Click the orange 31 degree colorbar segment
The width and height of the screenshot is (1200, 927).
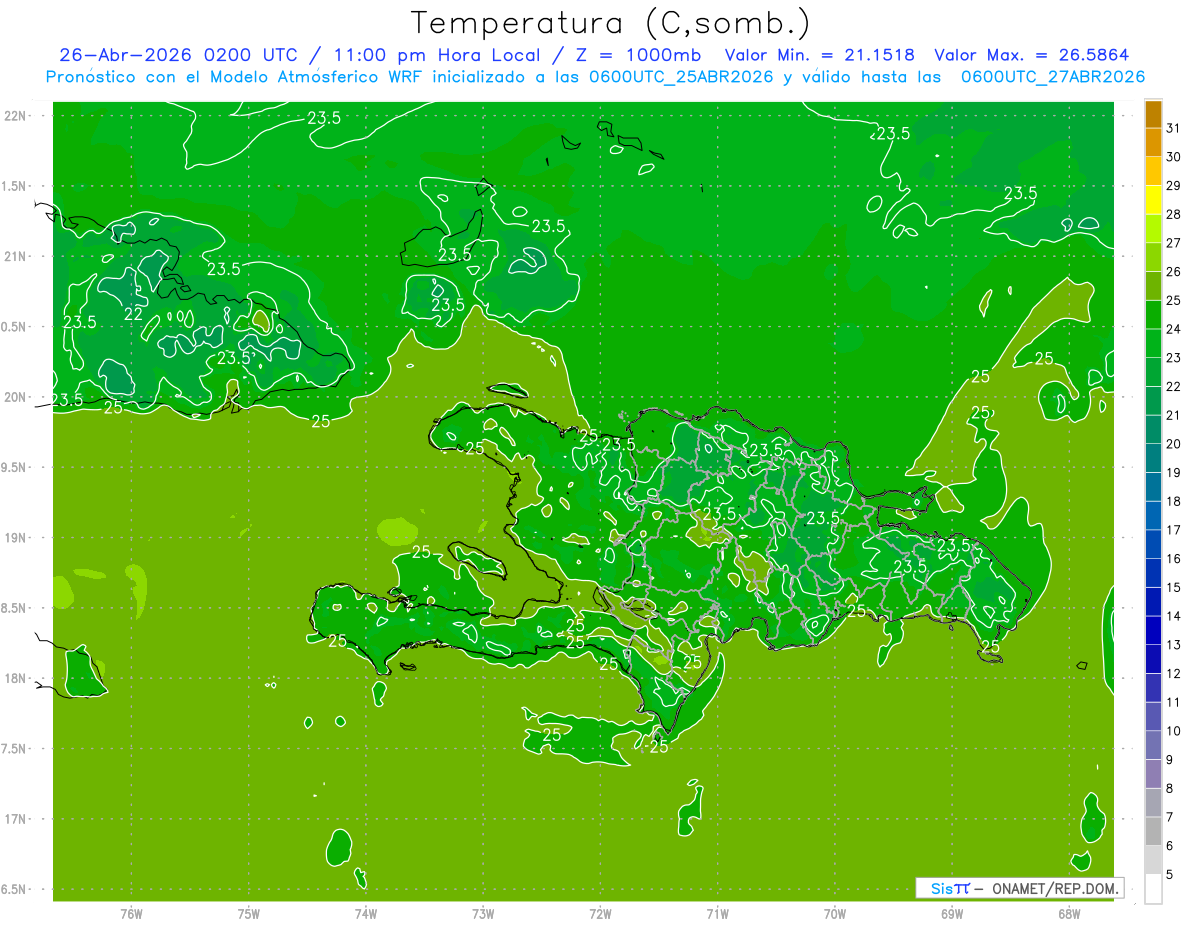[x=1153, y=114]
